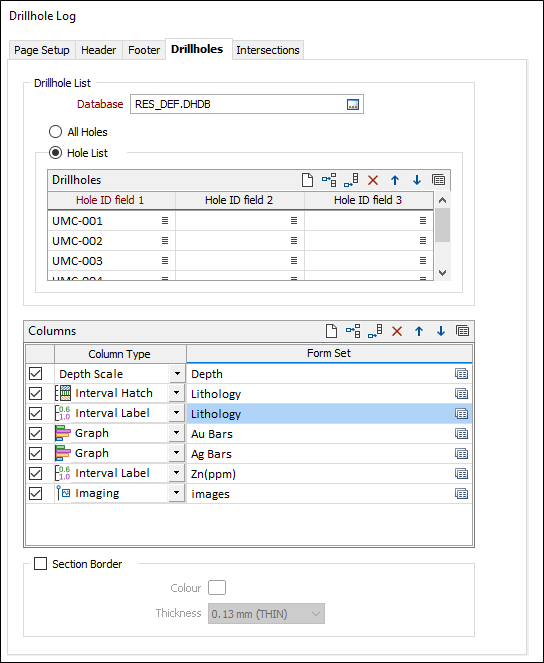Viewport: 544px width, 663px height.
Task: Switch to Footer tab
Action: pos(144,50)
